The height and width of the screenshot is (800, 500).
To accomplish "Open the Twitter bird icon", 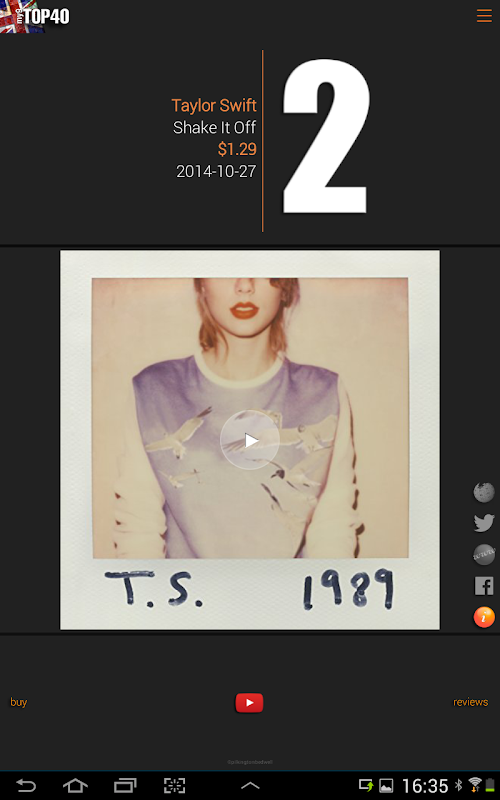I will [484, 523].
